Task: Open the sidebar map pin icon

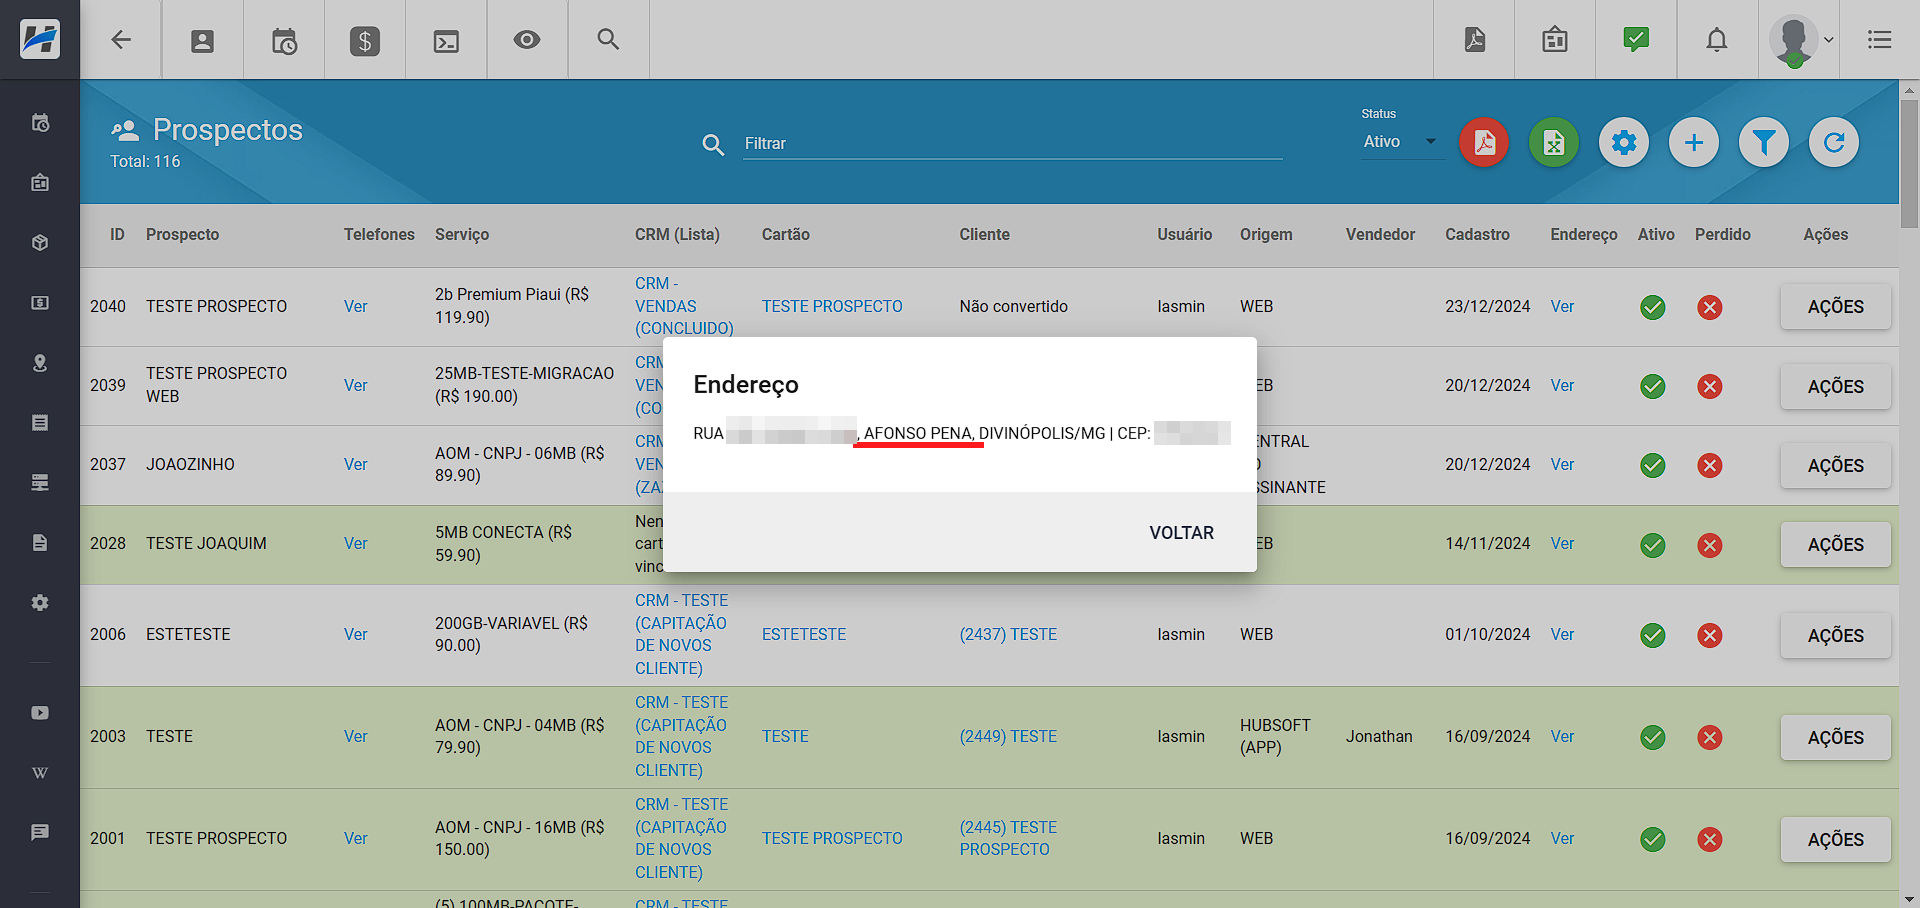Action: (40, 363)
